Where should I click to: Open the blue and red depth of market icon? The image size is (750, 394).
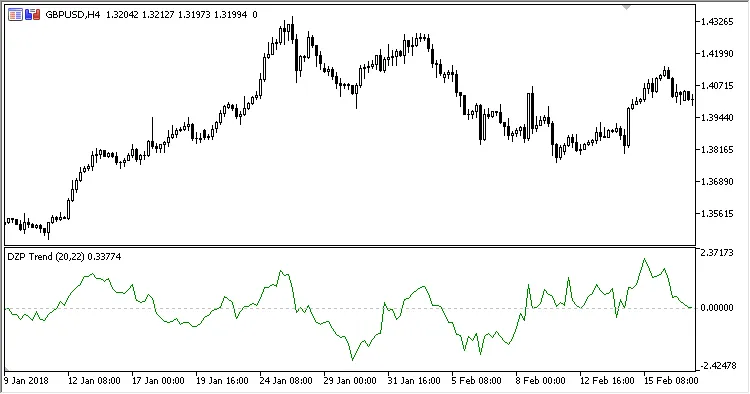tap(33, 15)
